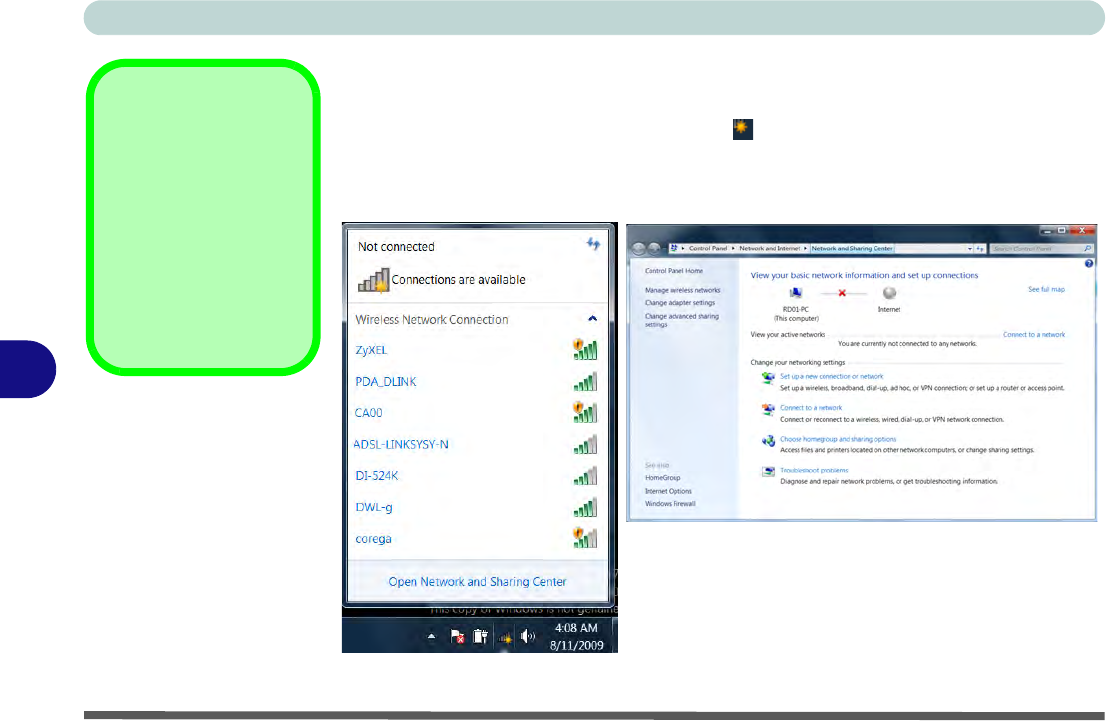Click the Forward button in Control Panel
The image size is (1106, 721).
655,248
